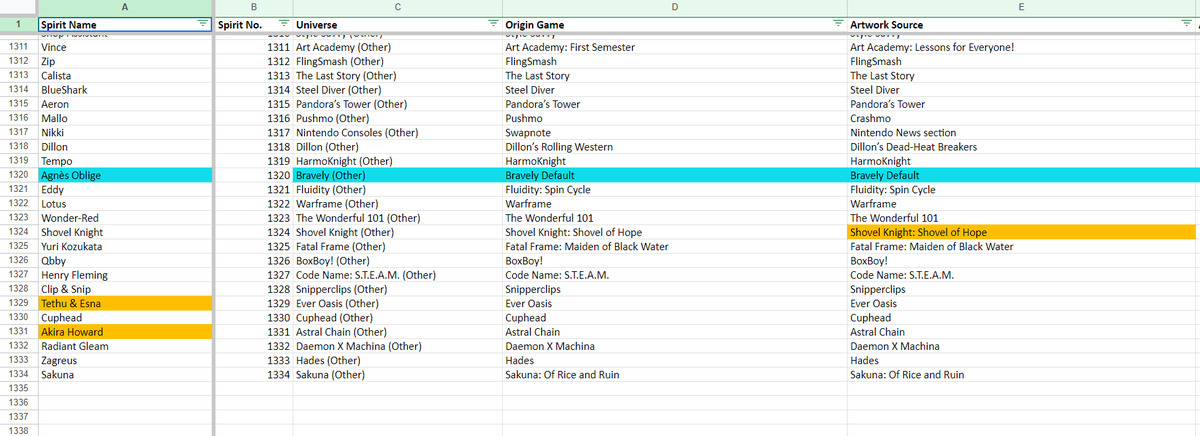Image resolution: width=1200 pixels, height=436 pixels.
Task: Open the Origin Game column filter
Action: point(838,23)
